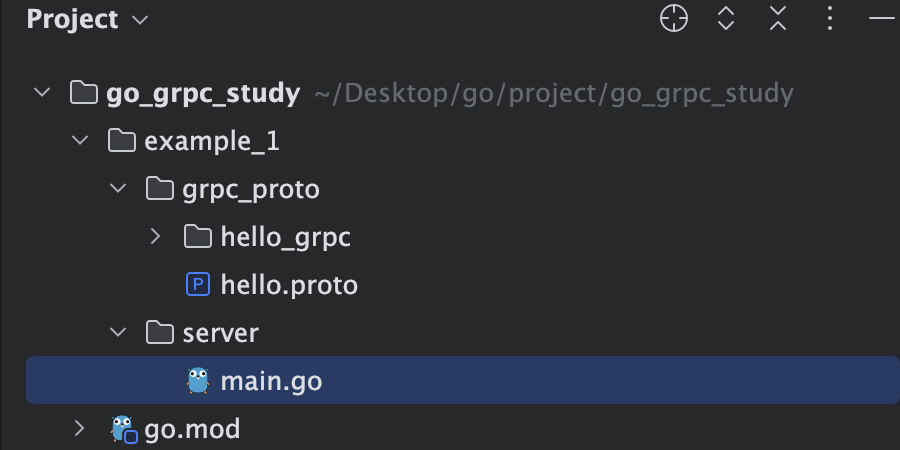Click the Select Opened File crosshair icon
900x450 pixels.
pyautogui.click(x=674, y=19)
